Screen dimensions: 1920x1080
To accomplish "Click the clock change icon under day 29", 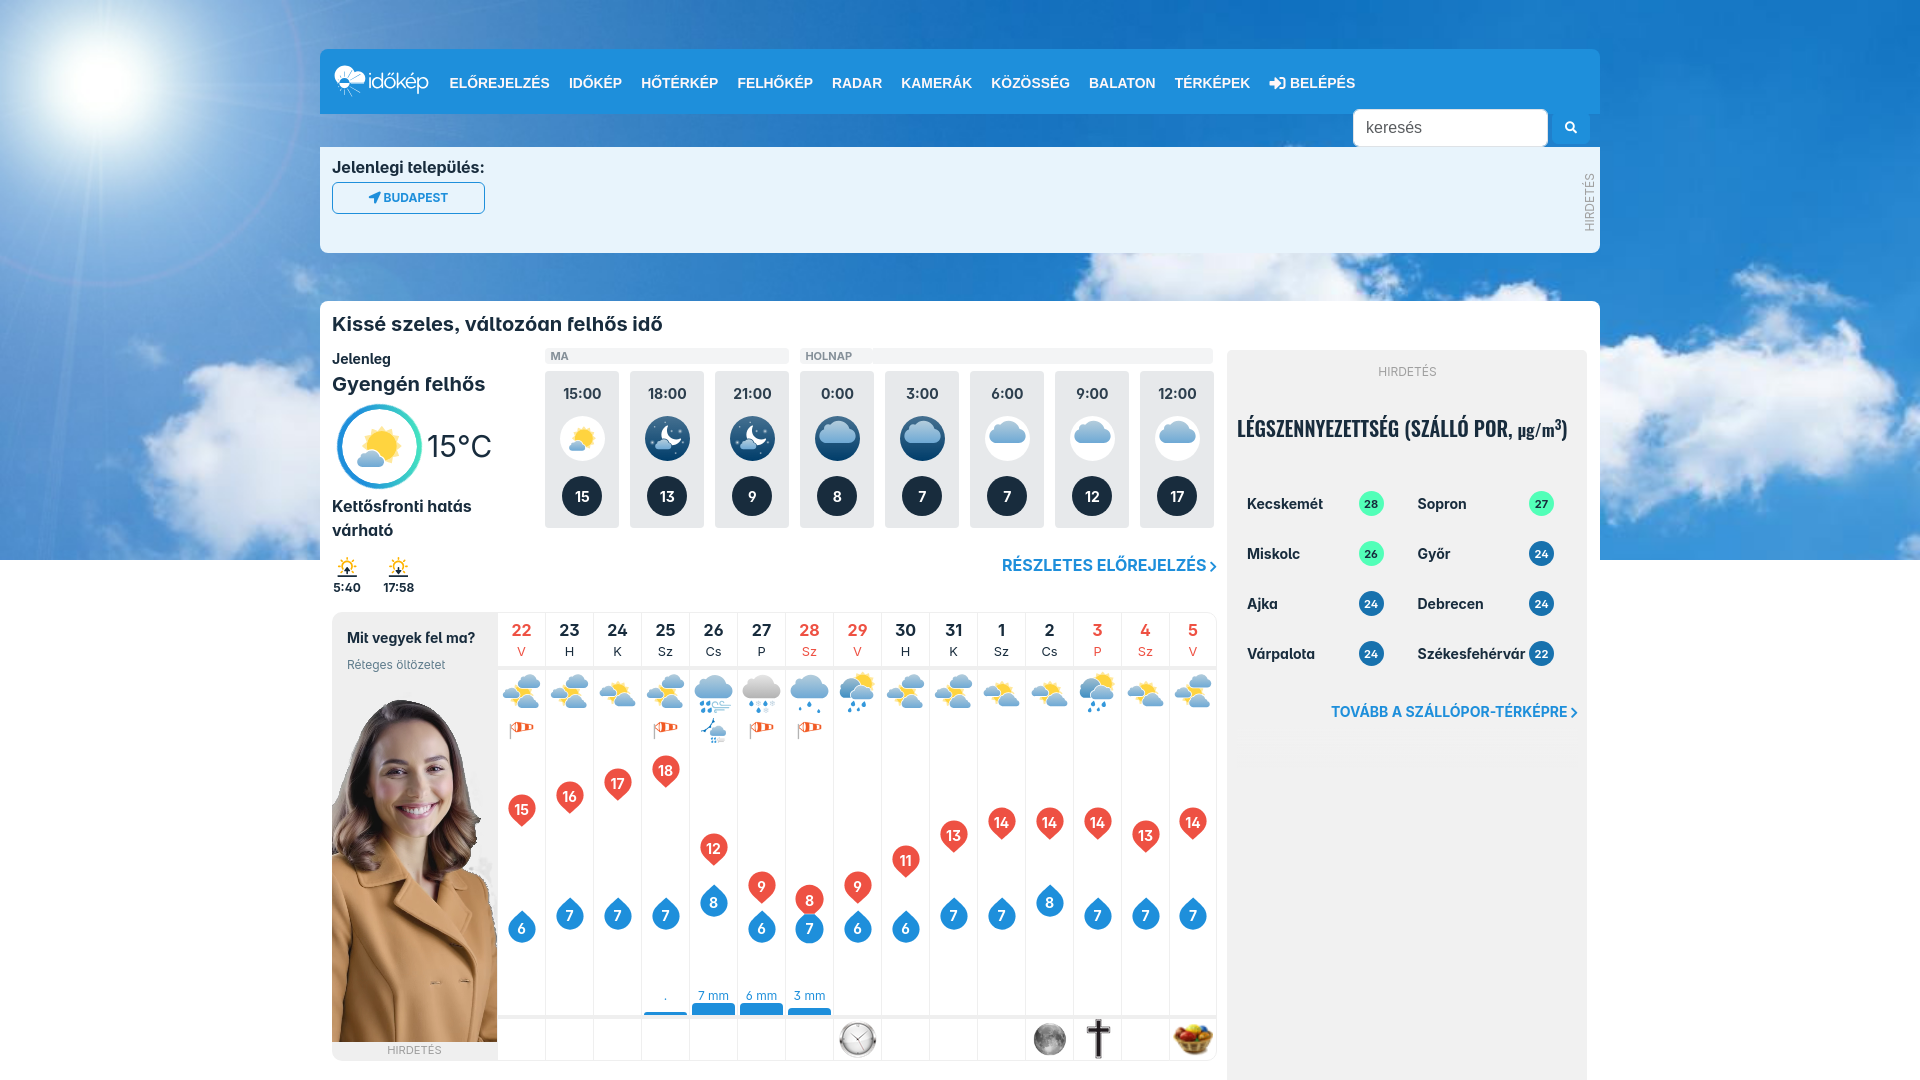I will click(857, 1039).
